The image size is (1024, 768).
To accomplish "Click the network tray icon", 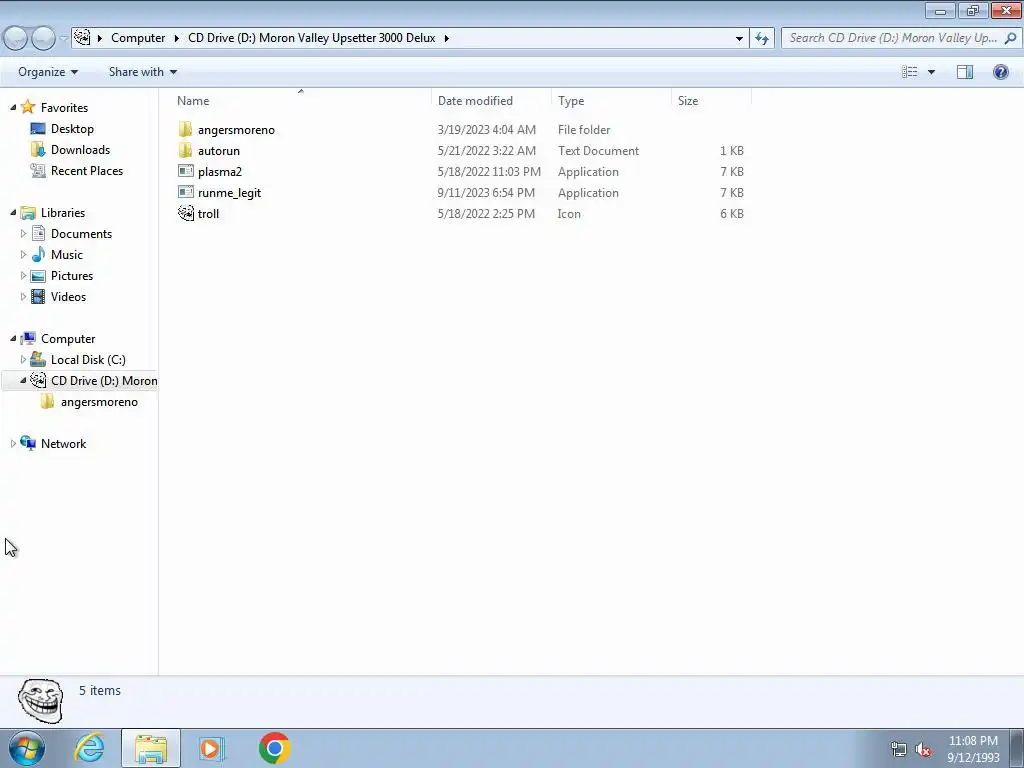I will [899, 749].
